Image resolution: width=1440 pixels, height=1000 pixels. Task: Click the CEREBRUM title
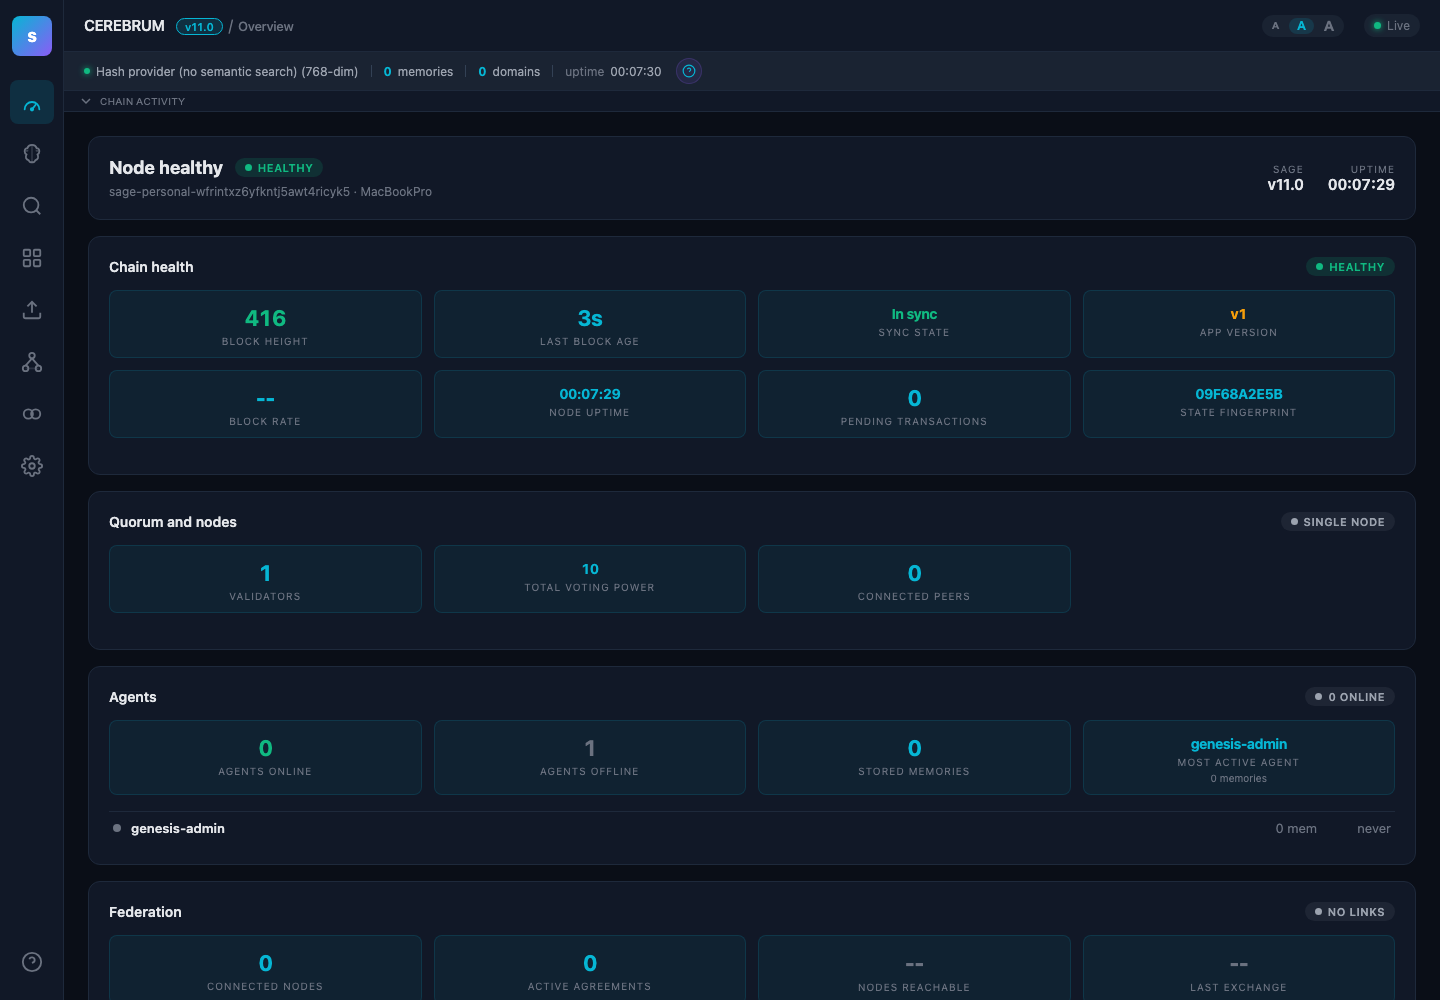point(124,26)
